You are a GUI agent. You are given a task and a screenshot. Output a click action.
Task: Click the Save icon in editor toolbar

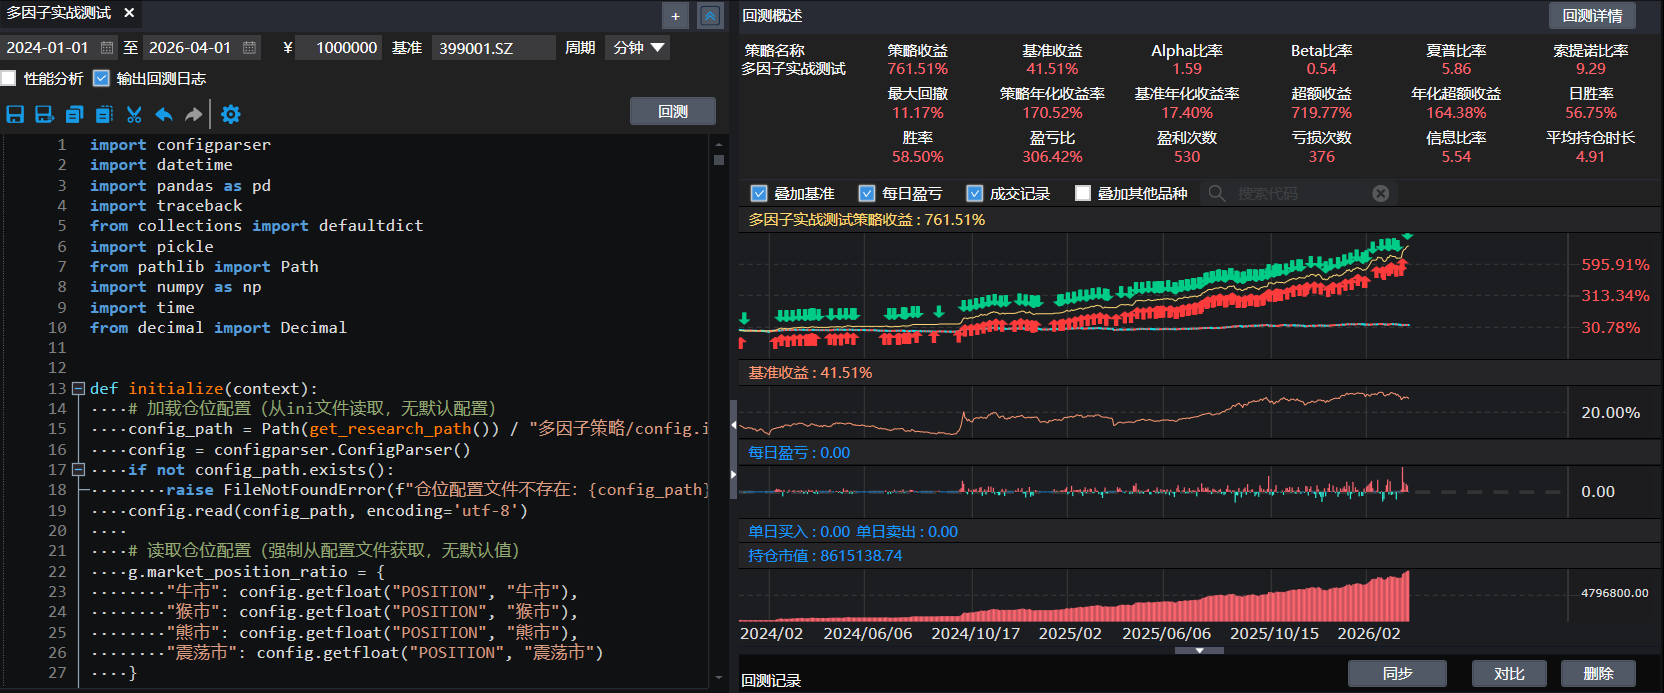pos(15,114)
